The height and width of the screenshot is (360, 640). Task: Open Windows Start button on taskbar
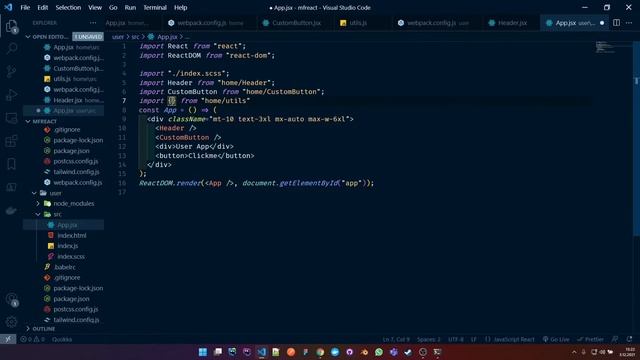[x=203, y=352]
